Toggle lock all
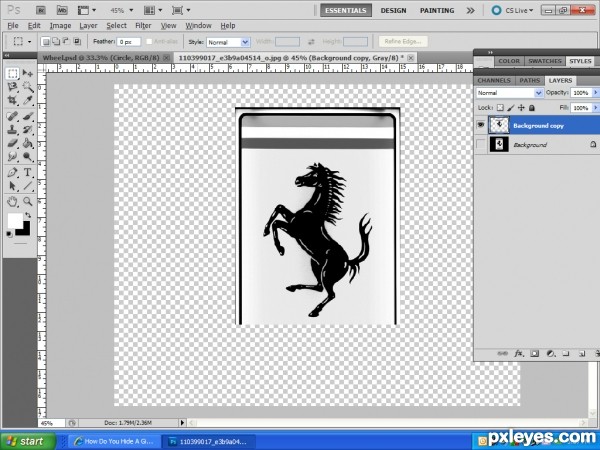 532,108
